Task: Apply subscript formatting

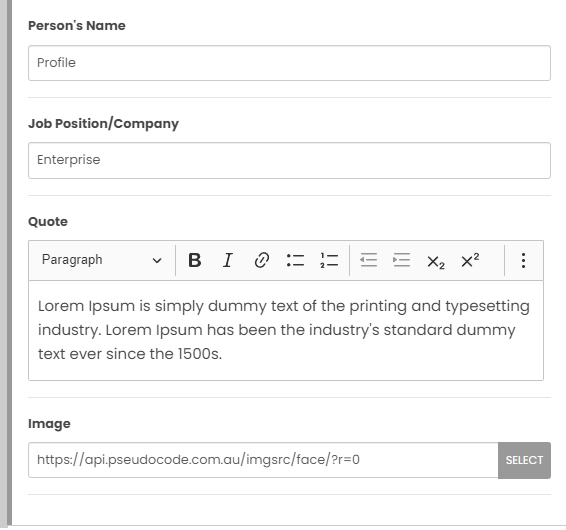Action: click(x=436, y=261)
